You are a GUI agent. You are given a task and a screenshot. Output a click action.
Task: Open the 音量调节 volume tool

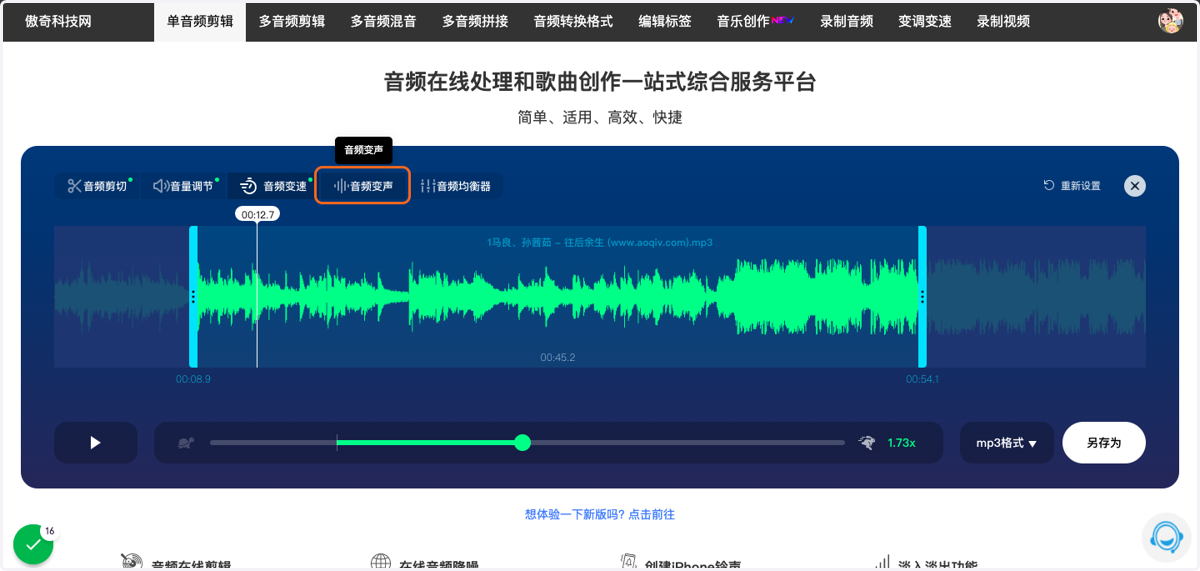(x=184, y=186)
